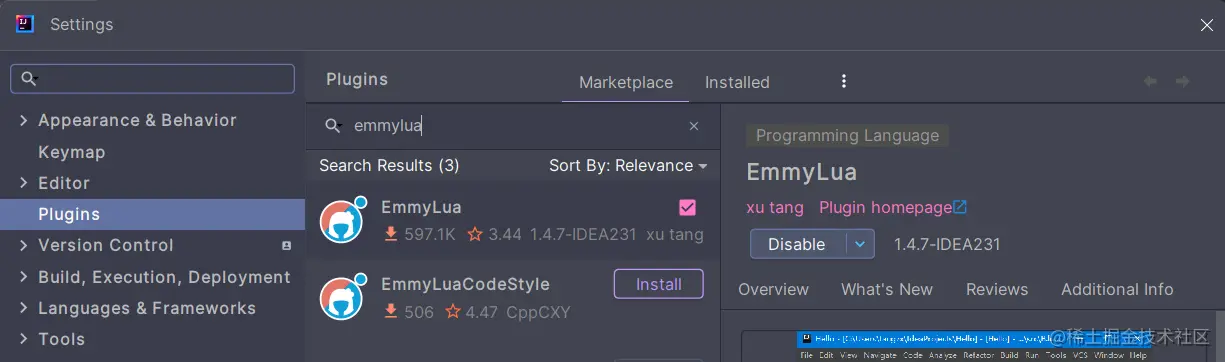
Task: Toggle the EmmyLua enabled checkbox
Action: pyautogui.click(x=687, y=207)
